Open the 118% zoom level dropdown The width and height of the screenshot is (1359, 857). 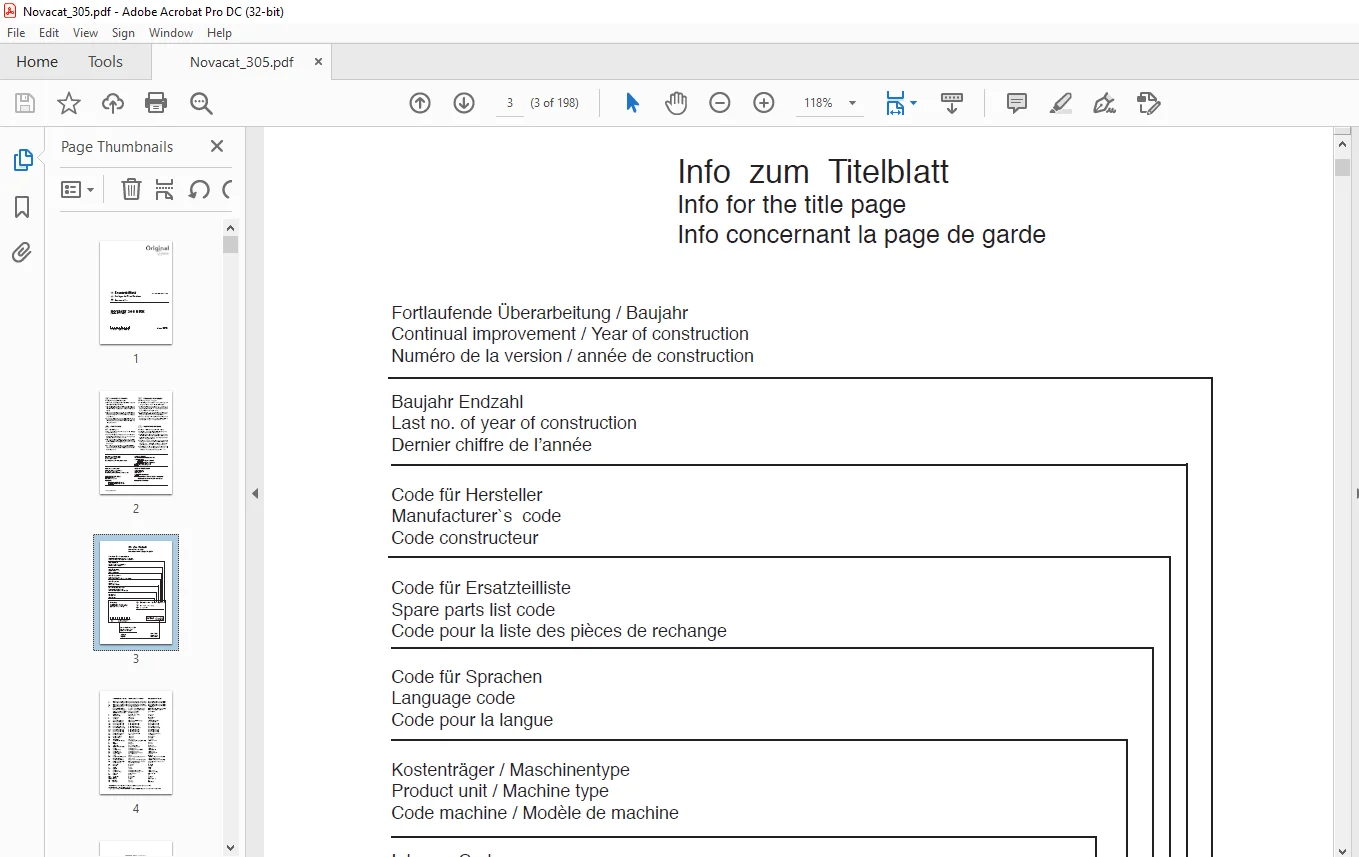pos(831,103)
